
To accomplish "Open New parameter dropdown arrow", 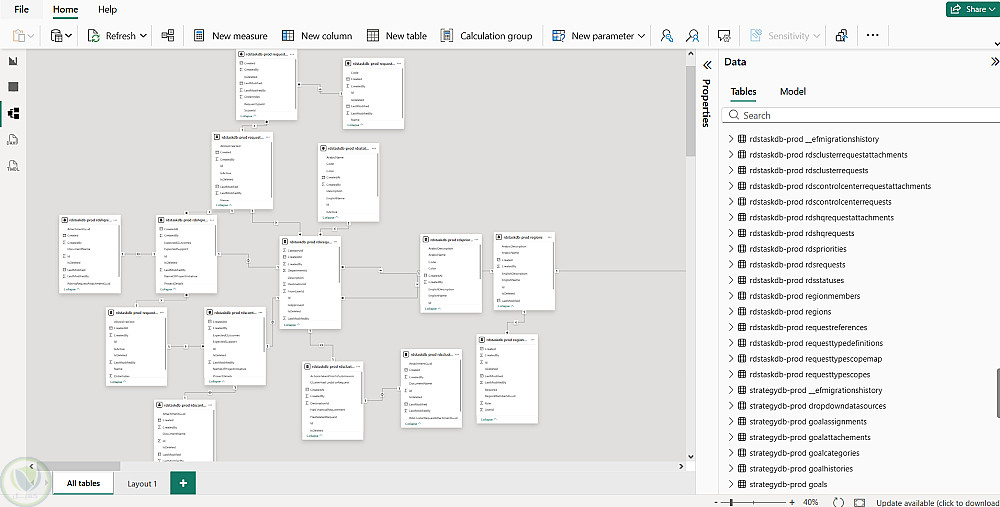I will pyautogui.click(x=641, y=36).
